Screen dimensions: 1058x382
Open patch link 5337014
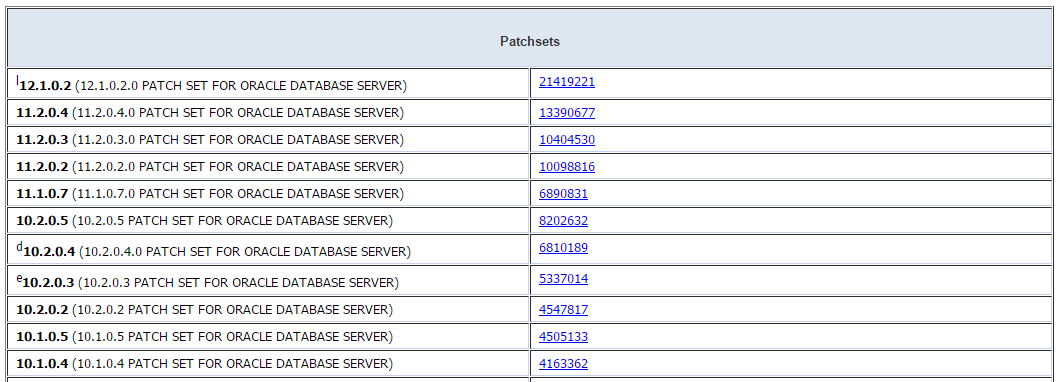(x=563, y=279)
